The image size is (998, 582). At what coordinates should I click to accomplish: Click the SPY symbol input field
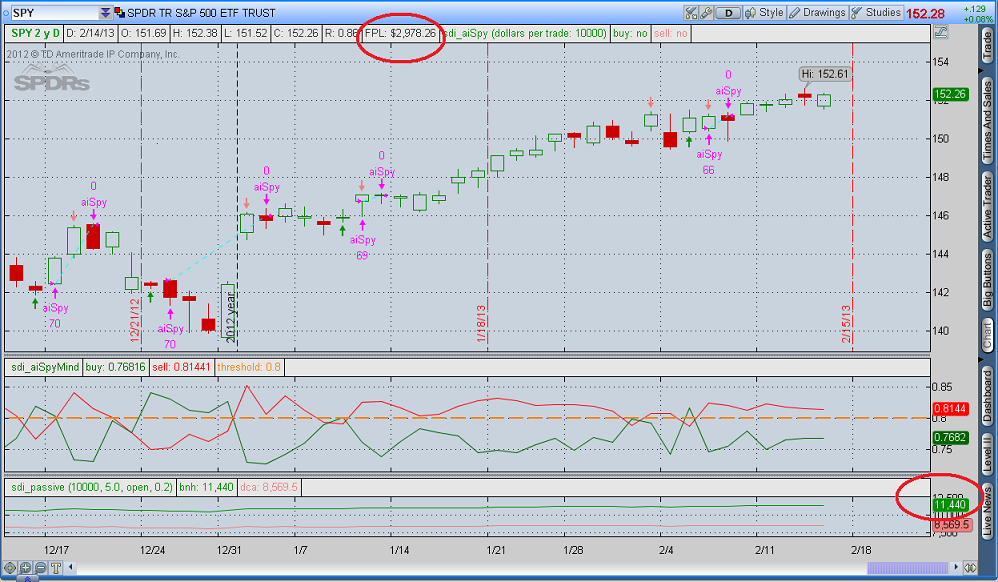tap(55, 13)
